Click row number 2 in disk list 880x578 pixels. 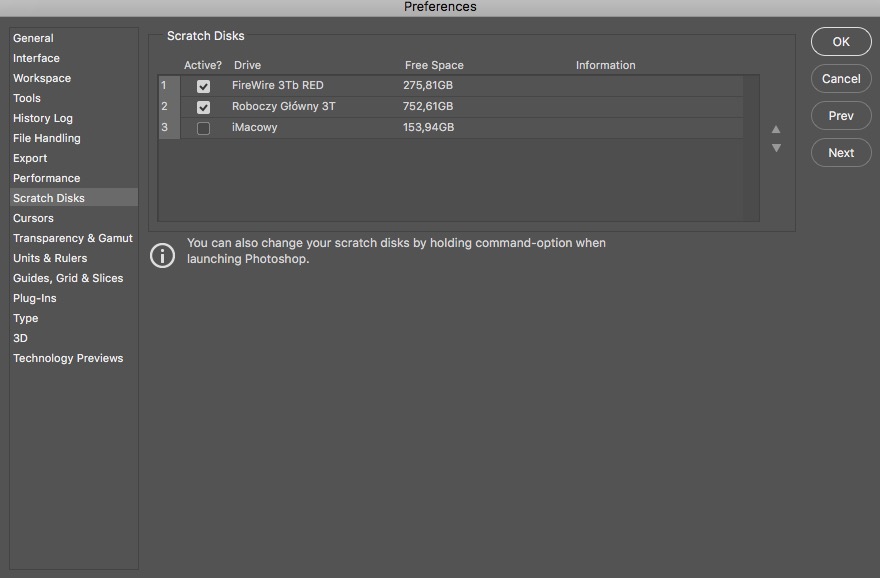169,107
